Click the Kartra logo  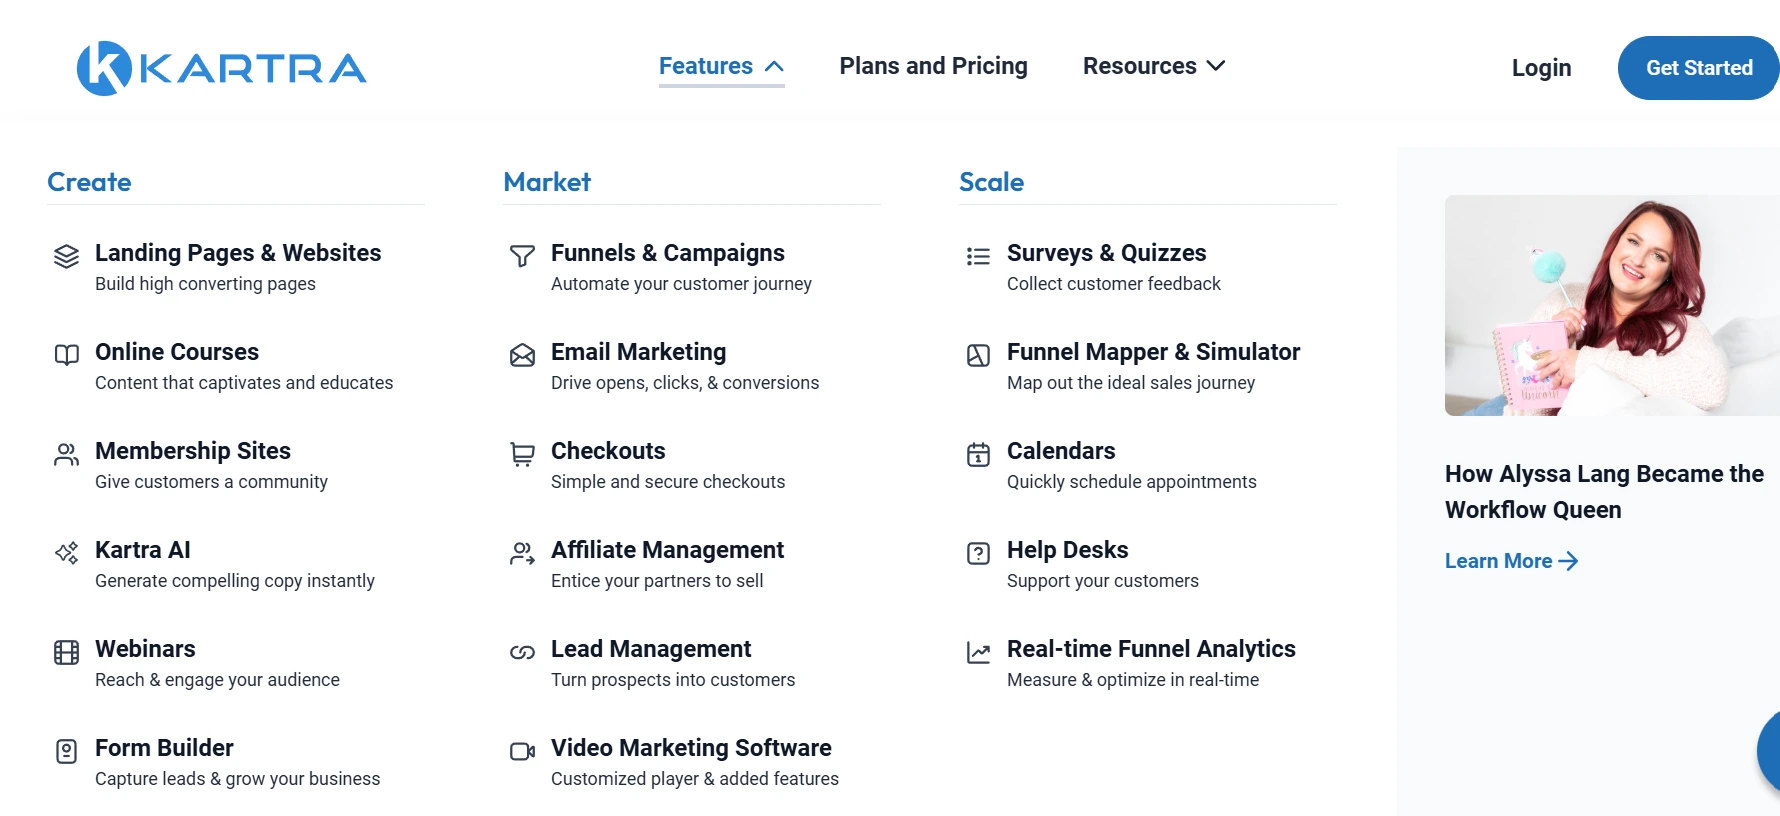point(222,68)
